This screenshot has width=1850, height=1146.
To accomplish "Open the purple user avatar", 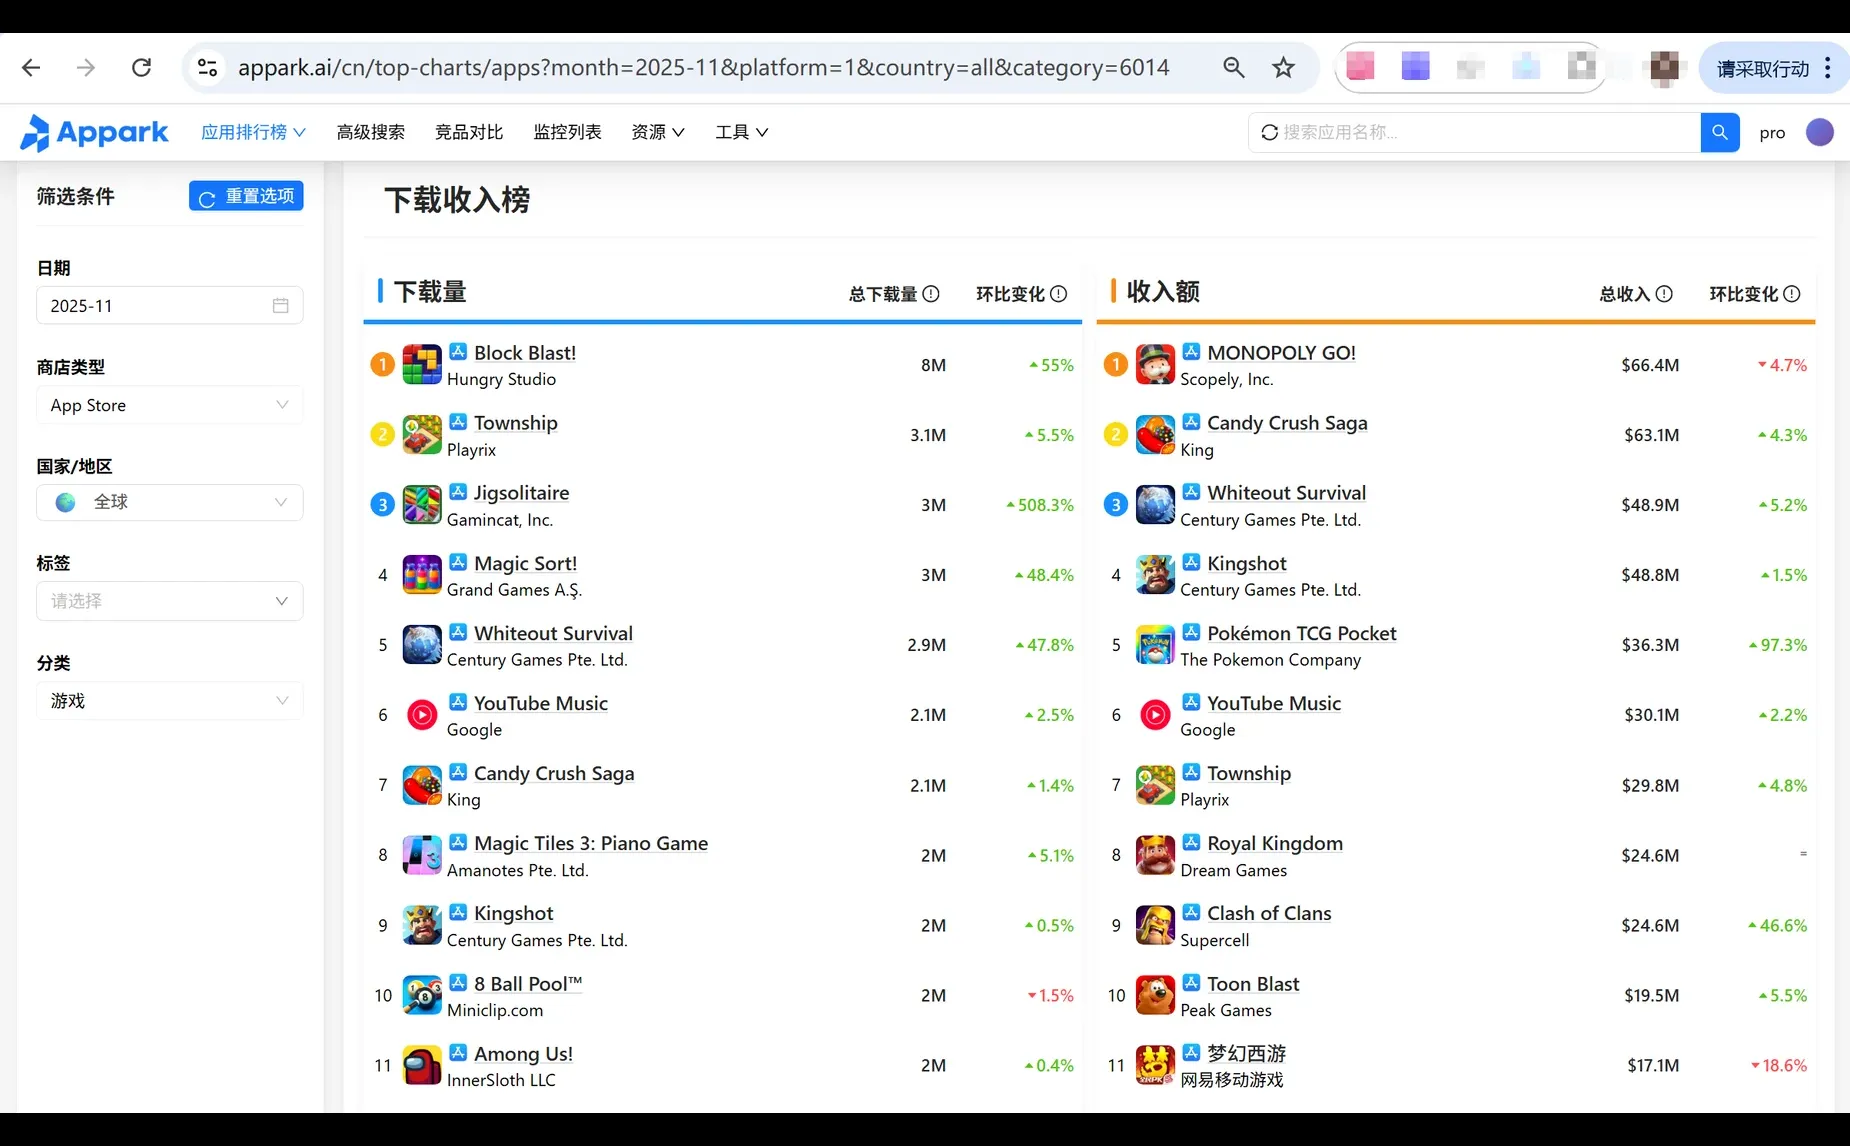I will click(x=1820, y=132).
